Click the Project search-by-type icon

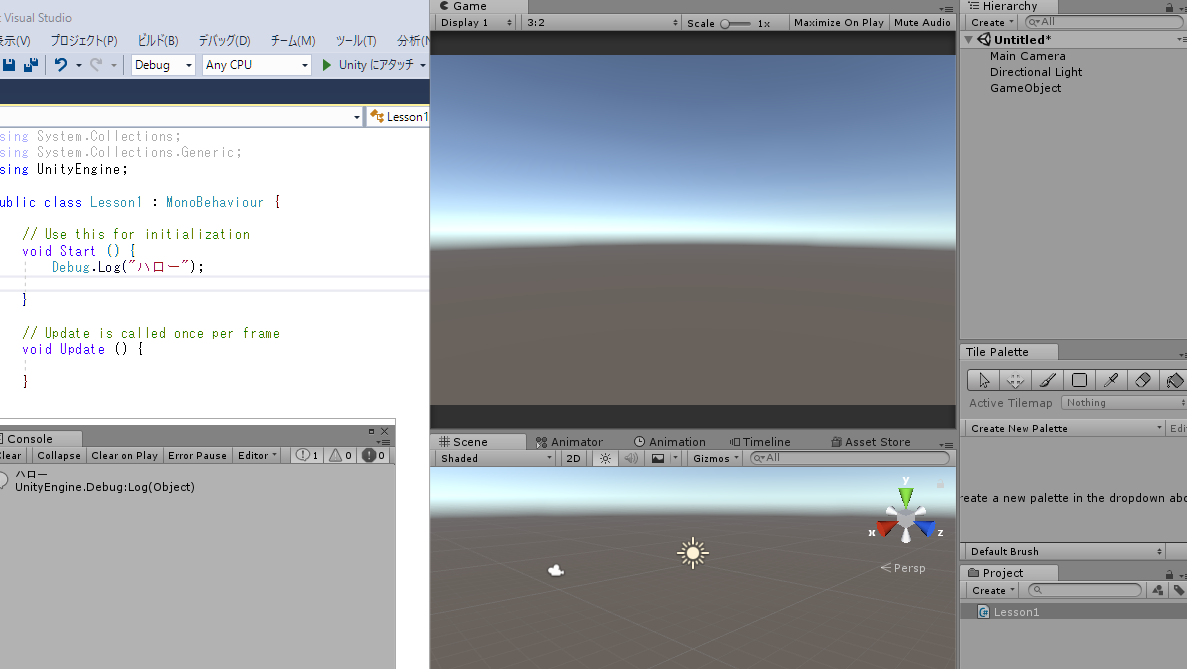click(1157, 590)
